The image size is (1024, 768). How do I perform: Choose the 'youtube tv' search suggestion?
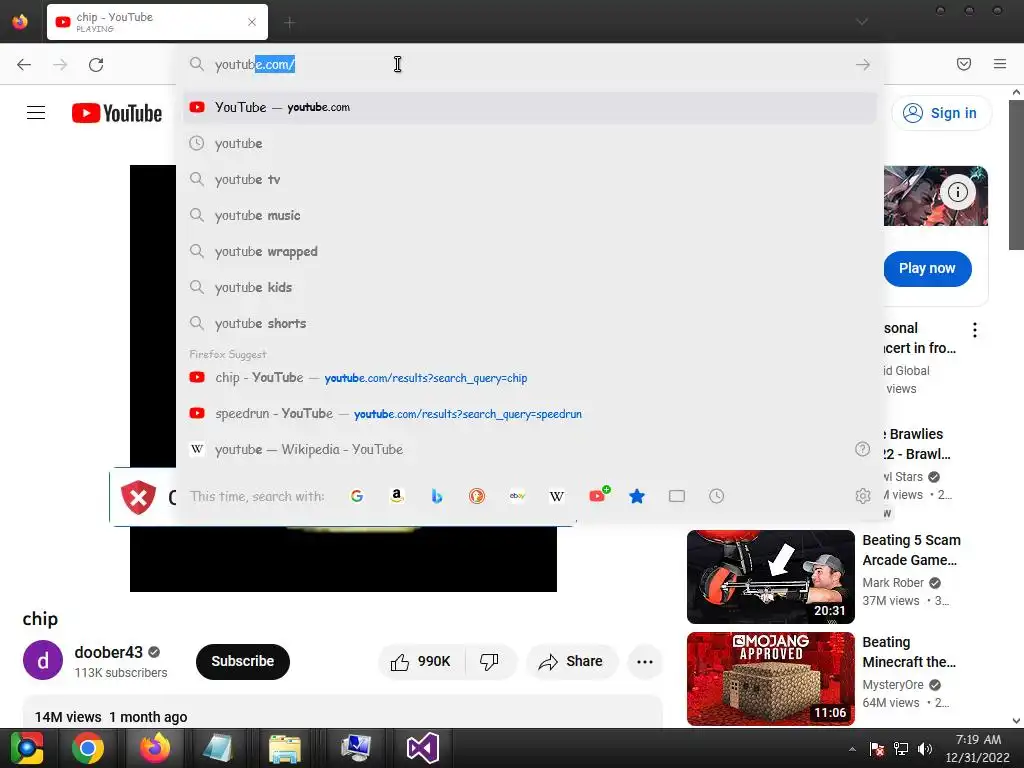click(x=530, y=179)
